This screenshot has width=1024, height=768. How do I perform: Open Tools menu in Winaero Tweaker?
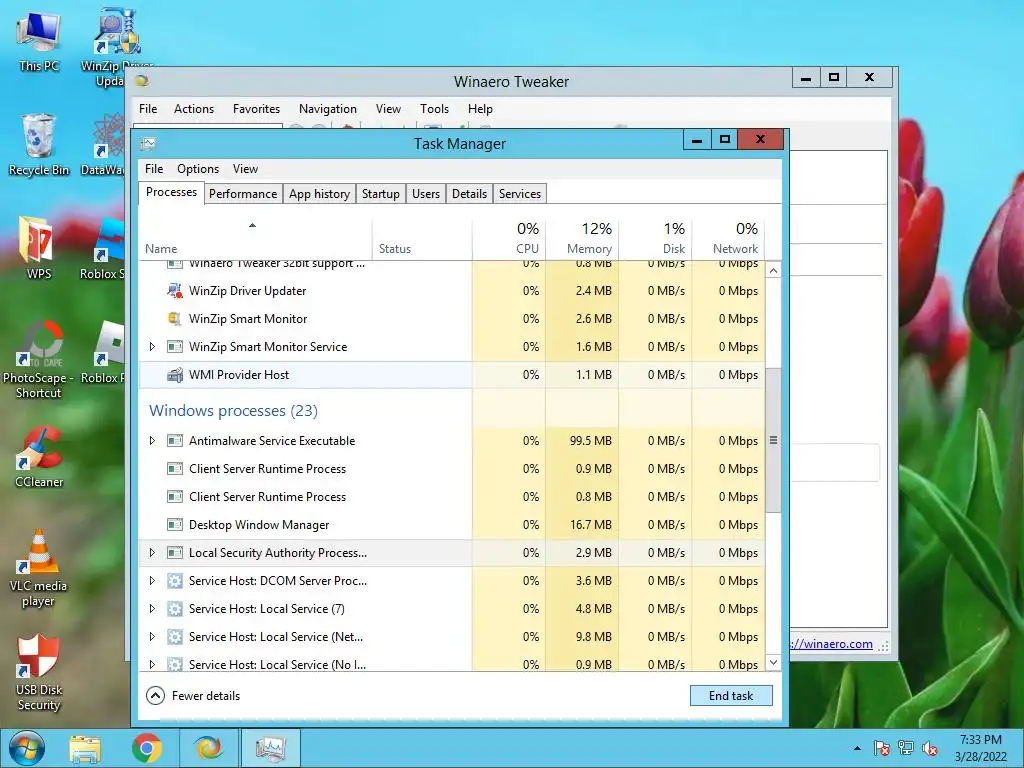point(434,109)
